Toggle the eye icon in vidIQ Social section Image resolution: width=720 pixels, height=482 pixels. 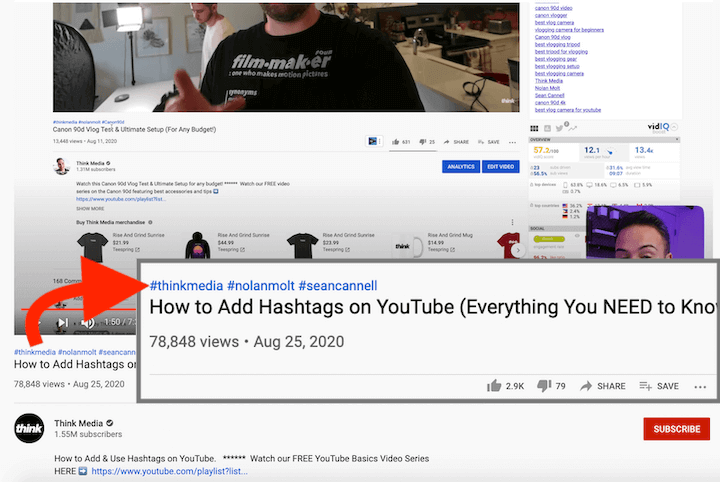577,235
